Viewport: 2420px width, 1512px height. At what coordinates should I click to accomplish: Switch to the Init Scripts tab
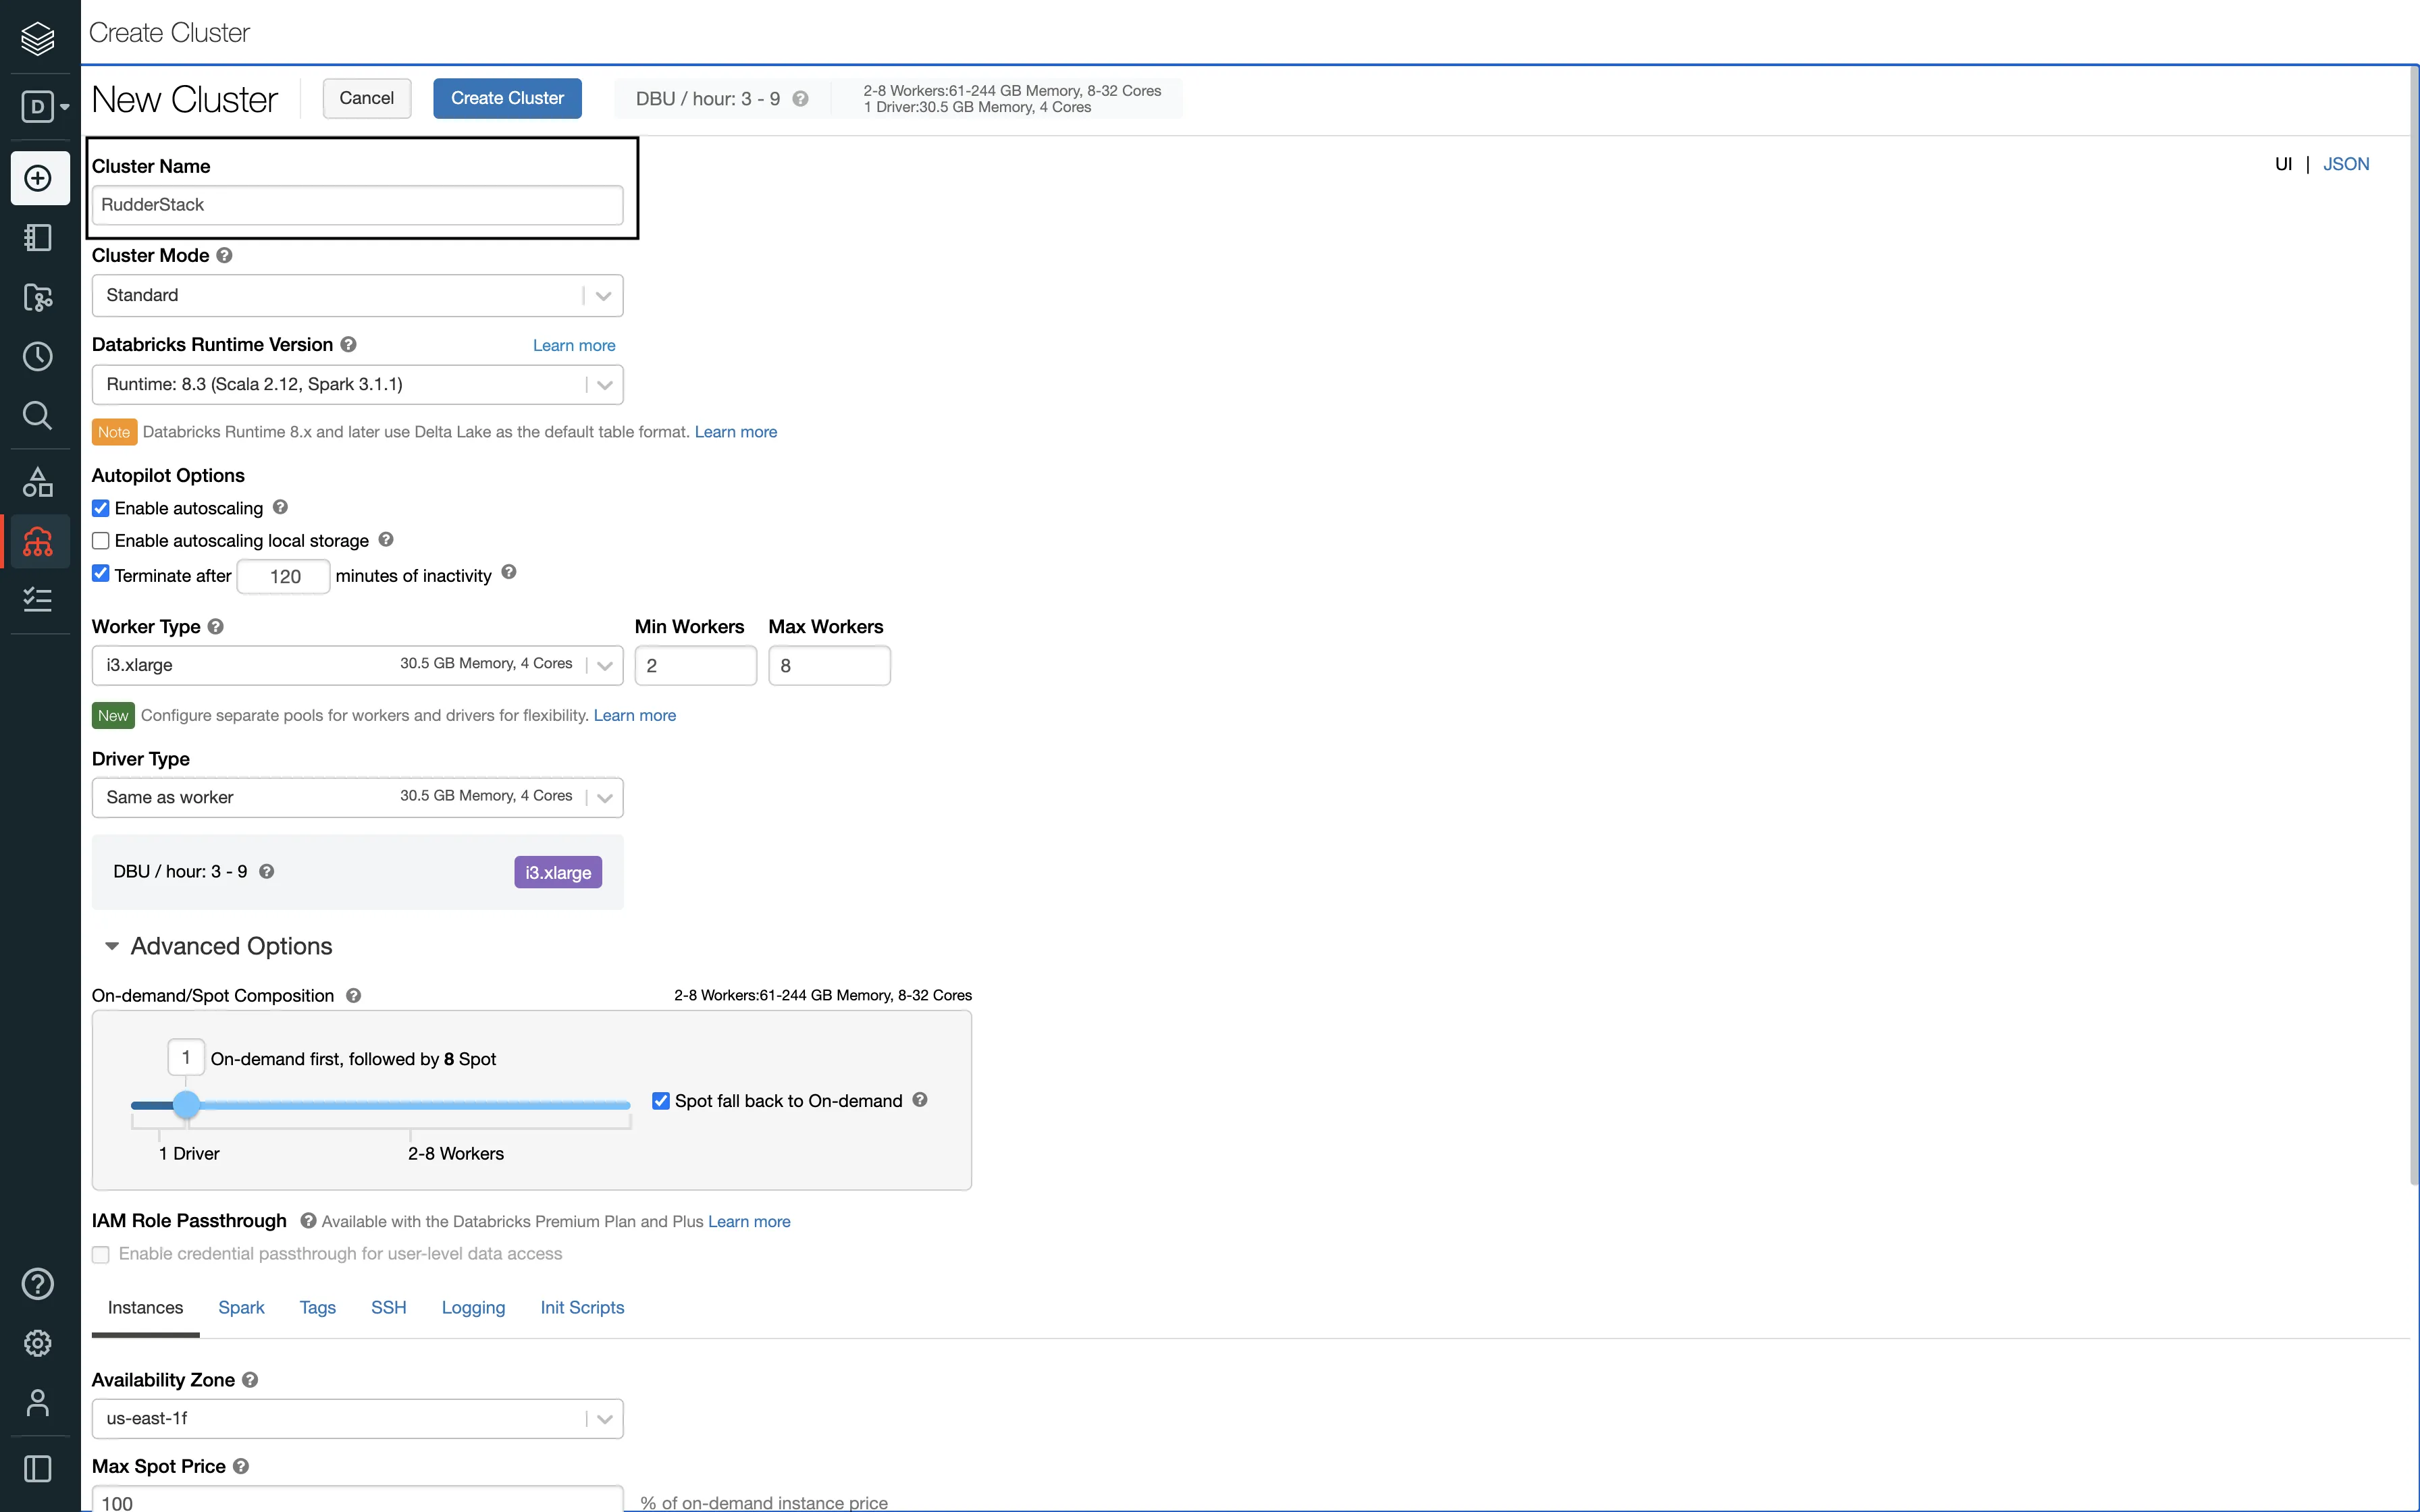click(582, 1307)
